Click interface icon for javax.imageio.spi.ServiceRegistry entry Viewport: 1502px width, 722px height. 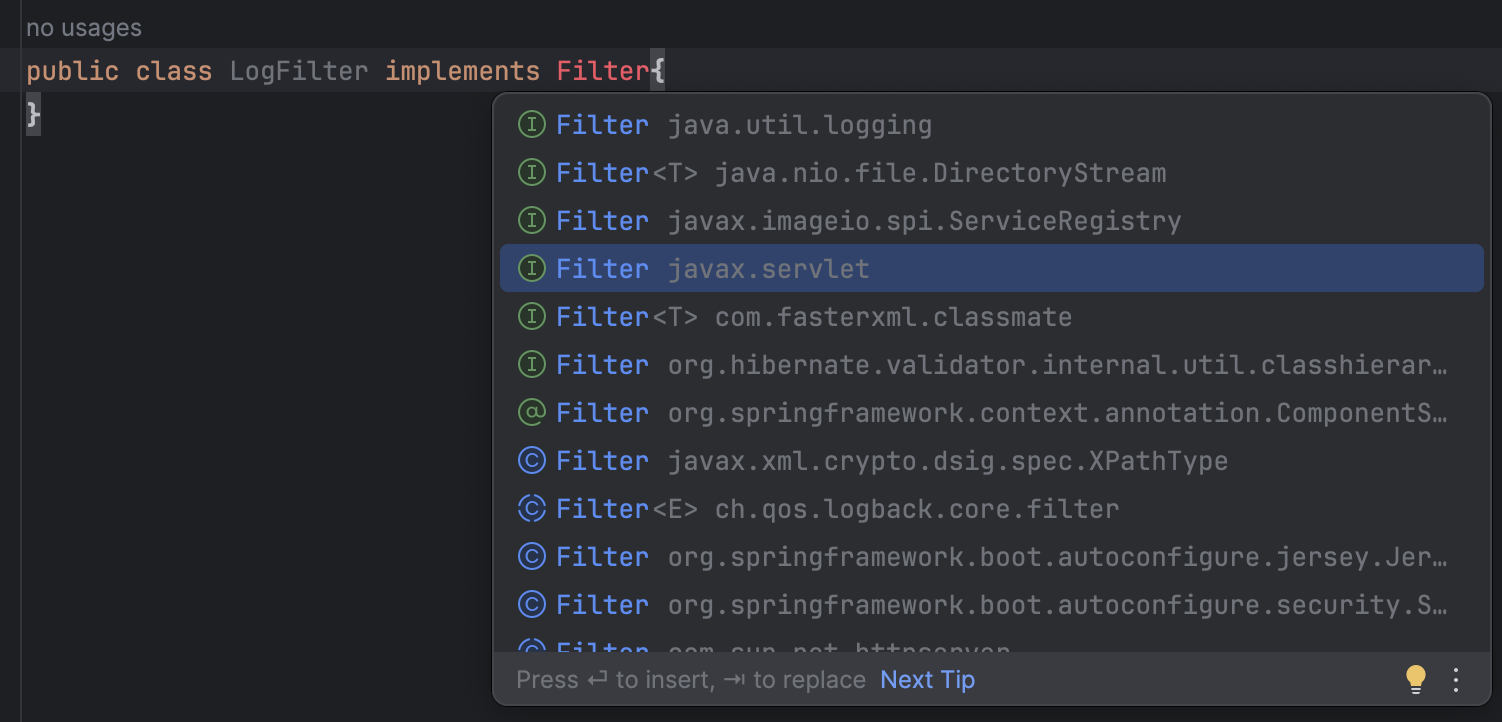coord(531,221)
